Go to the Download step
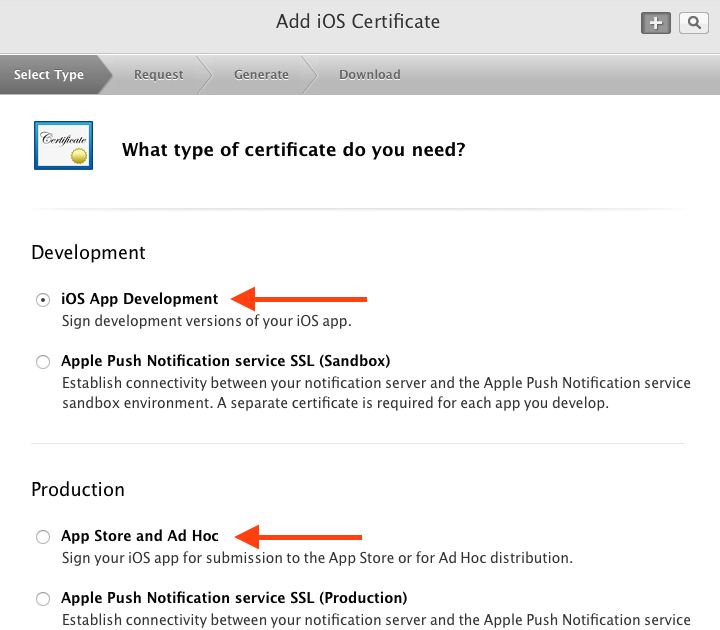The image size is (720, 630). tap(370, 75)
